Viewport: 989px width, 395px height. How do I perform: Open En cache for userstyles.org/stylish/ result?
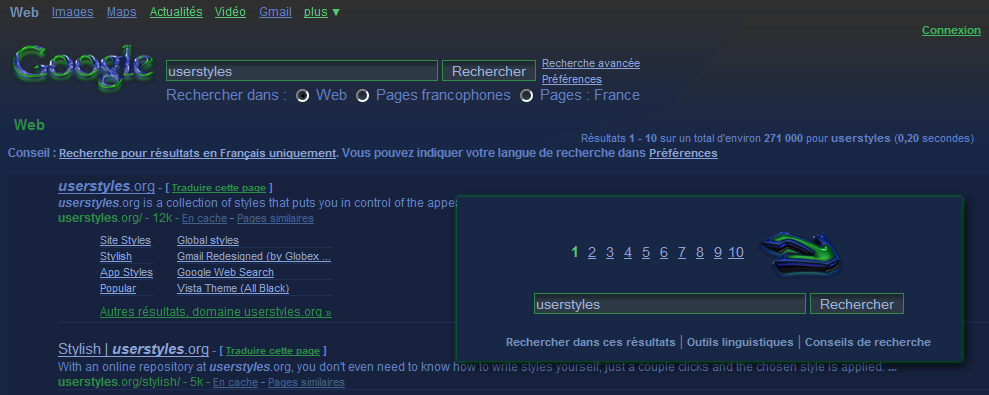click(x=235, y=382)
